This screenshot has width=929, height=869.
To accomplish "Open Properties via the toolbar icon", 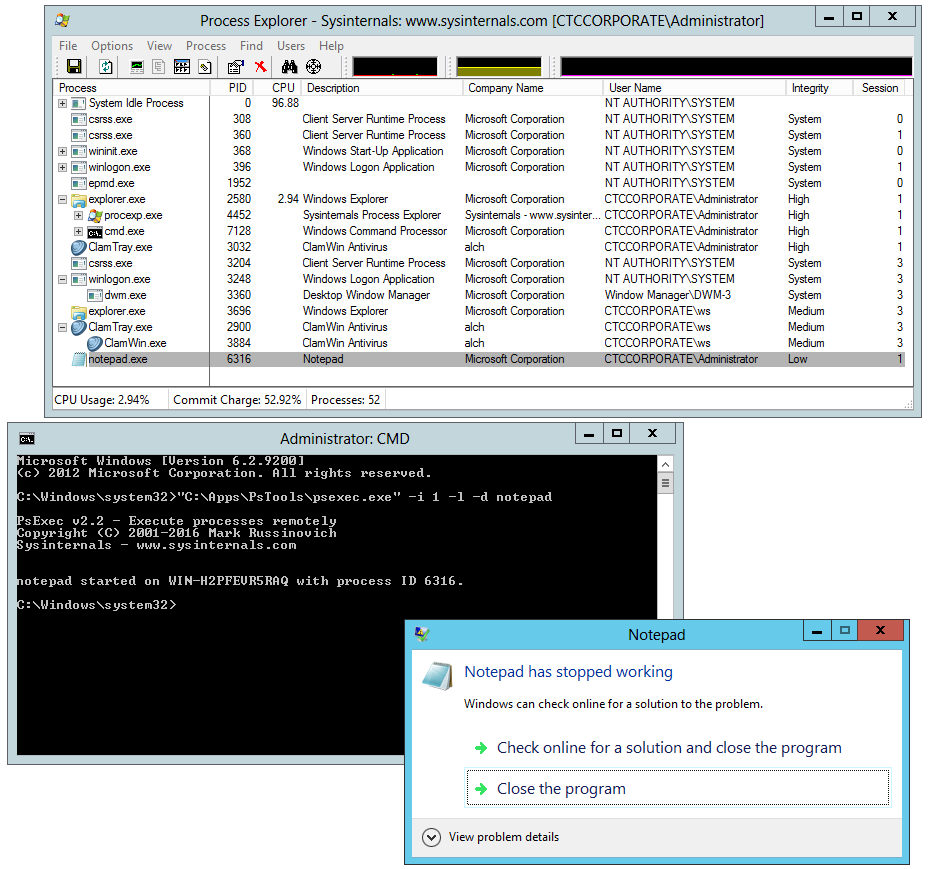I will 236,66.
